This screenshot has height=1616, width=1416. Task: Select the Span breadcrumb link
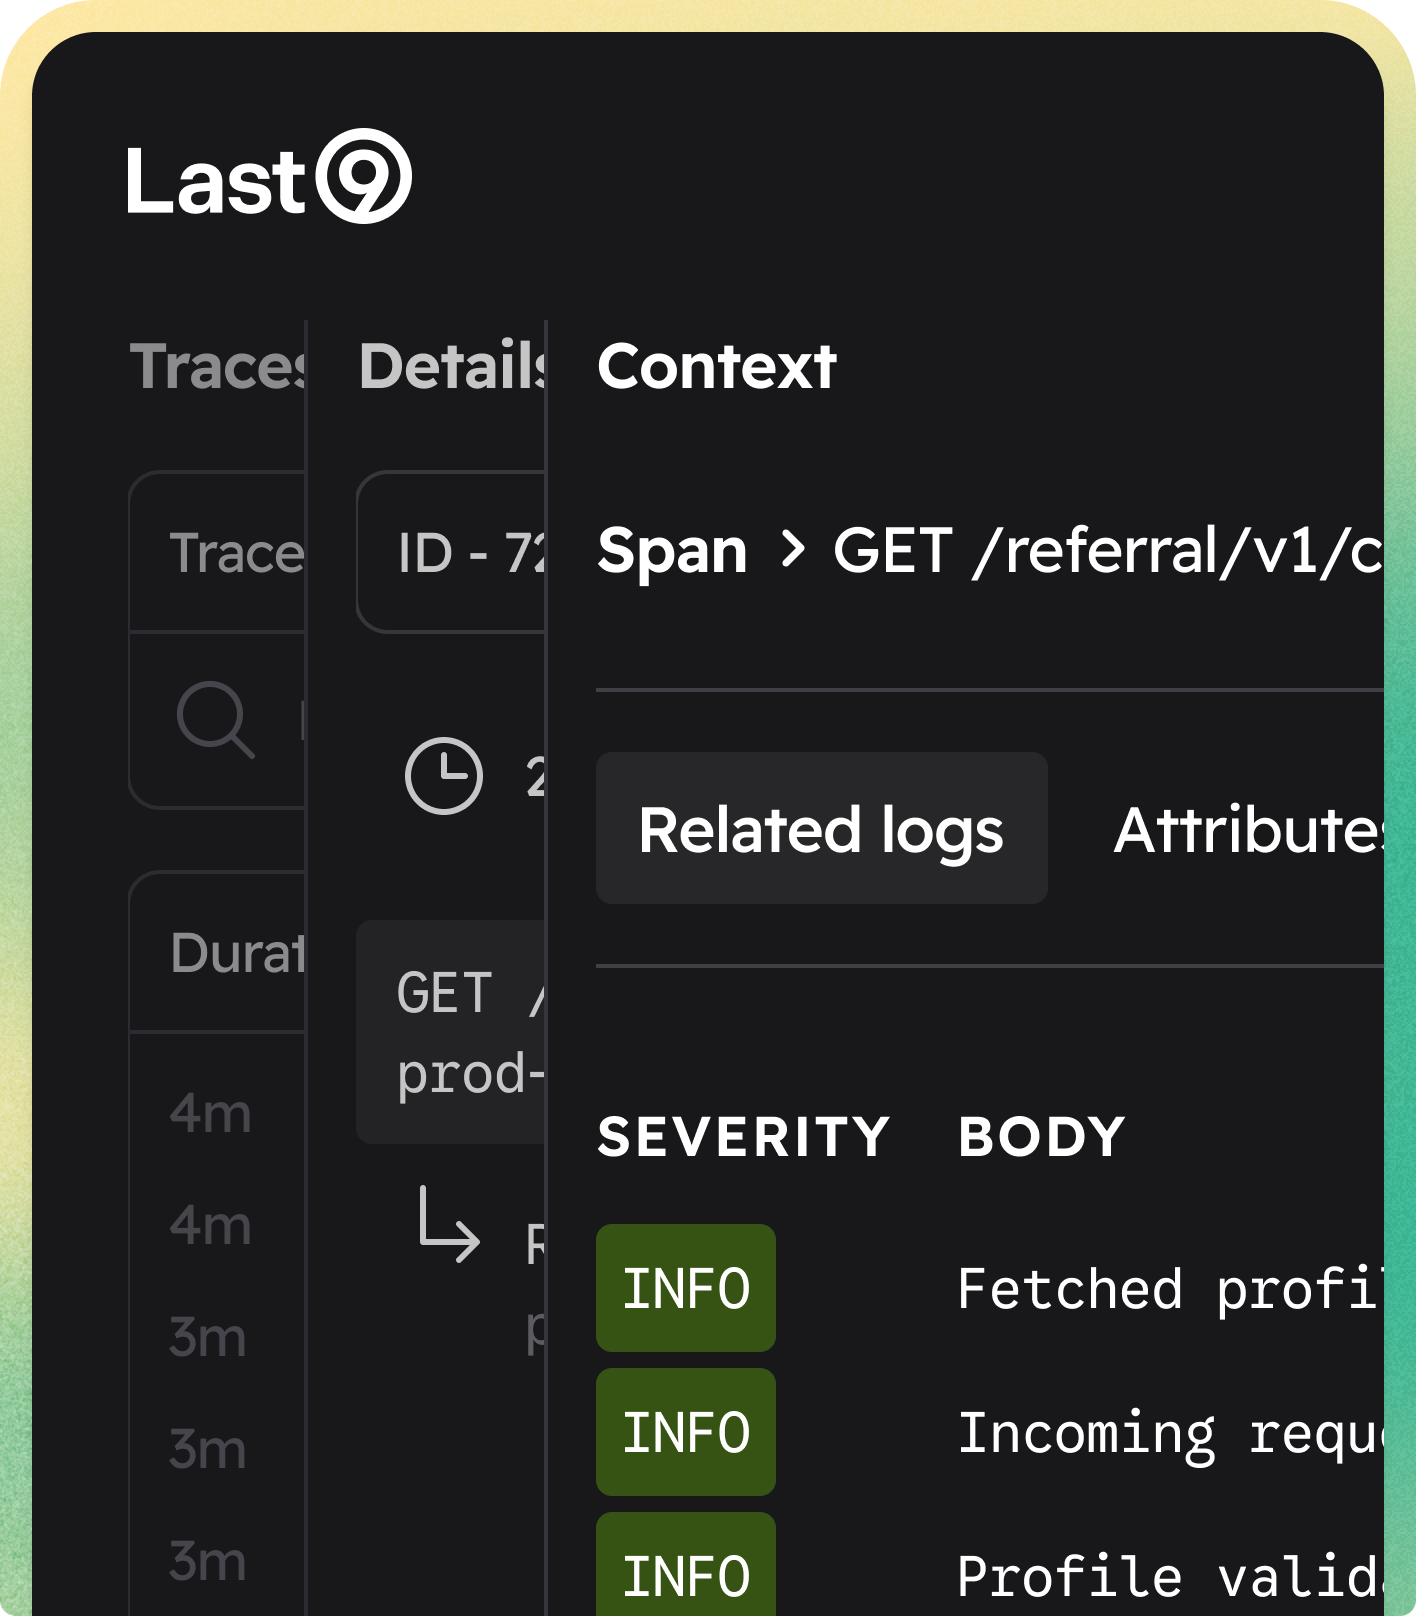coord(672,551)
